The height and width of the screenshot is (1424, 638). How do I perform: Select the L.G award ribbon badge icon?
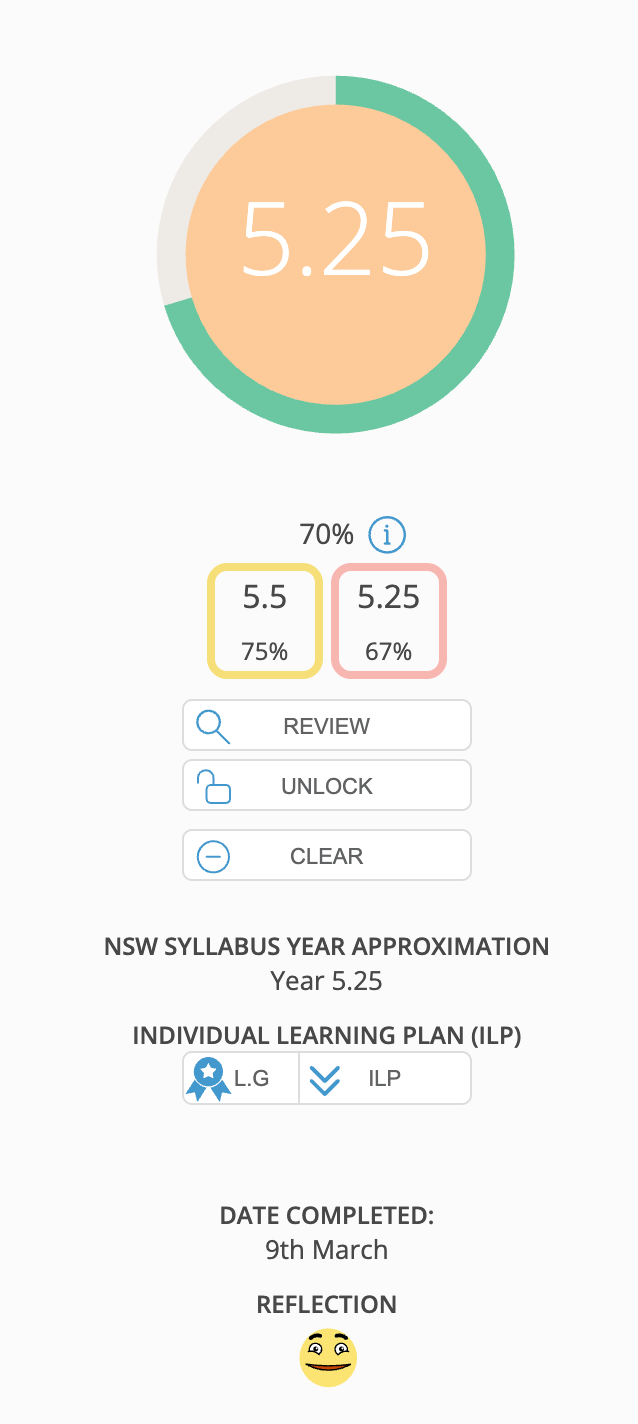pos(209,1077)
